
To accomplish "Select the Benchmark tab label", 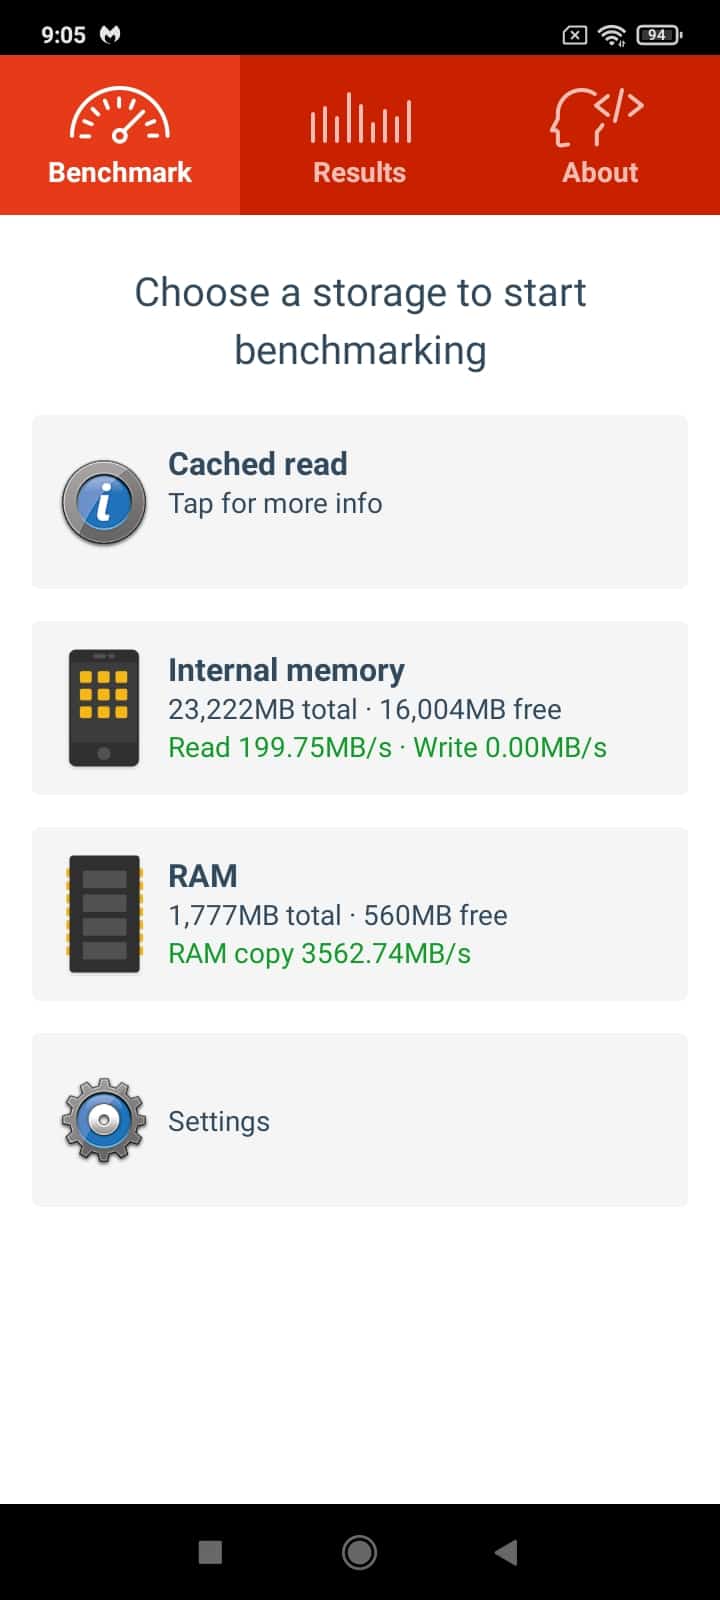I will coord(120,172).
